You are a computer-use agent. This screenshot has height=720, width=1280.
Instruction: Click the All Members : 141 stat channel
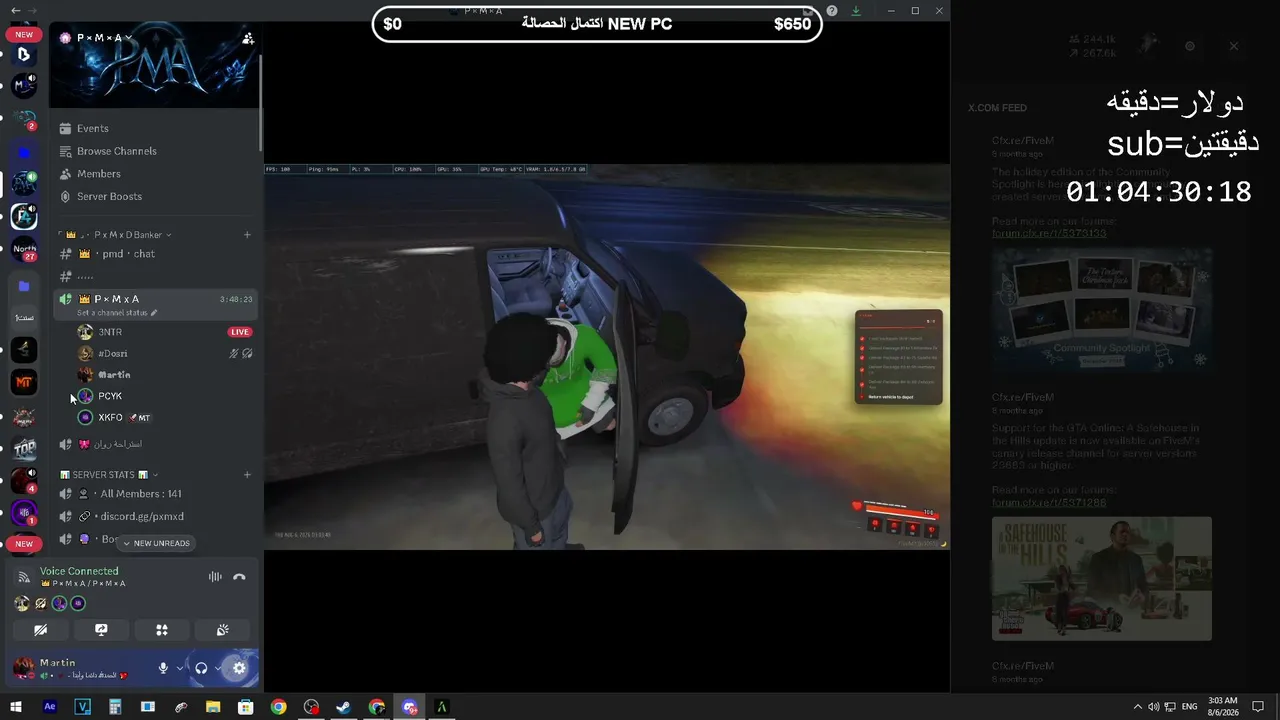tap(156, 494)
